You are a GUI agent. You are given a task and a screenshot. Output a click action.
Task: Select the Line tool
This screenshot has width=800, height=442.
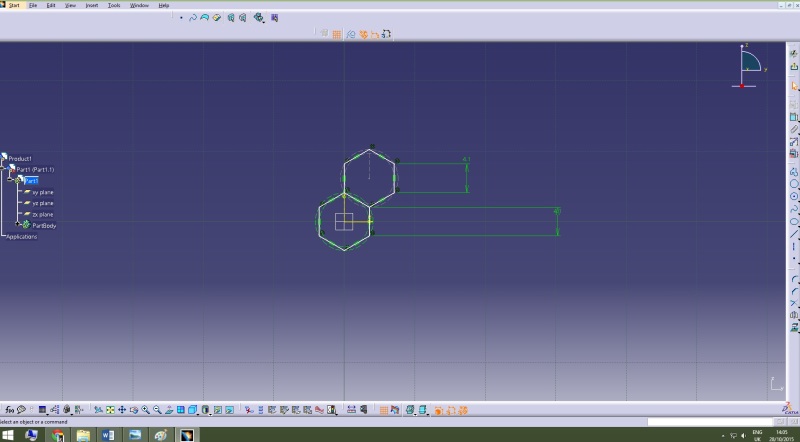(794, 234)
